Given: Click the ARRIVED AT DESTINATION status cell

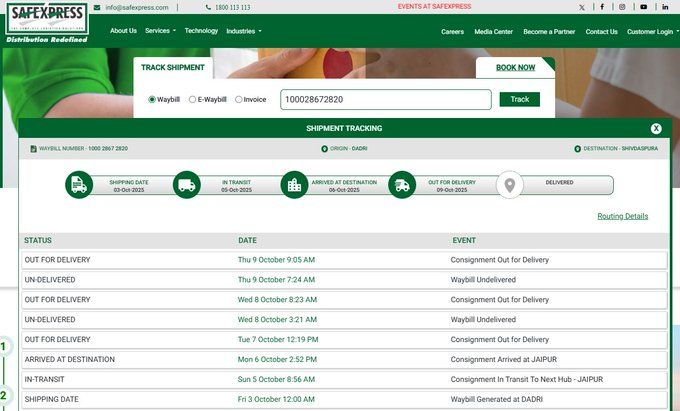Looking at the screenshot, I should [x=69, y=359].
